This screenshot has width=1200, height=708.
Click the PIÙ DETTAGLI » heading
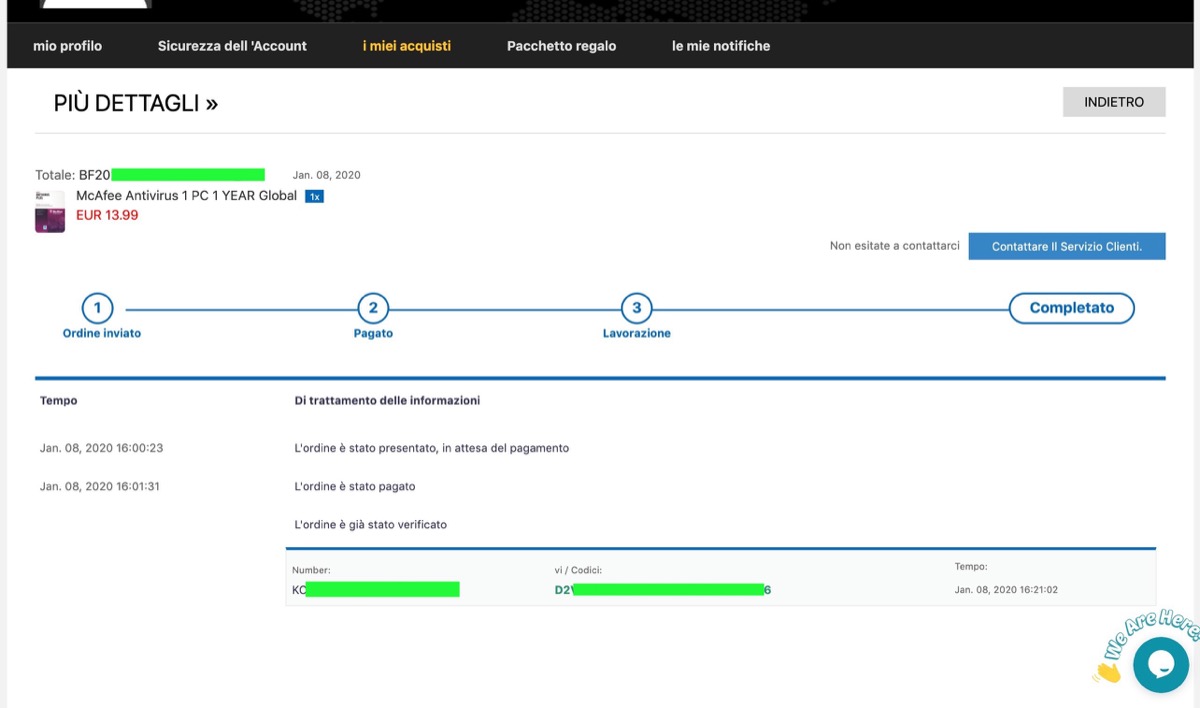coord(136,103)
